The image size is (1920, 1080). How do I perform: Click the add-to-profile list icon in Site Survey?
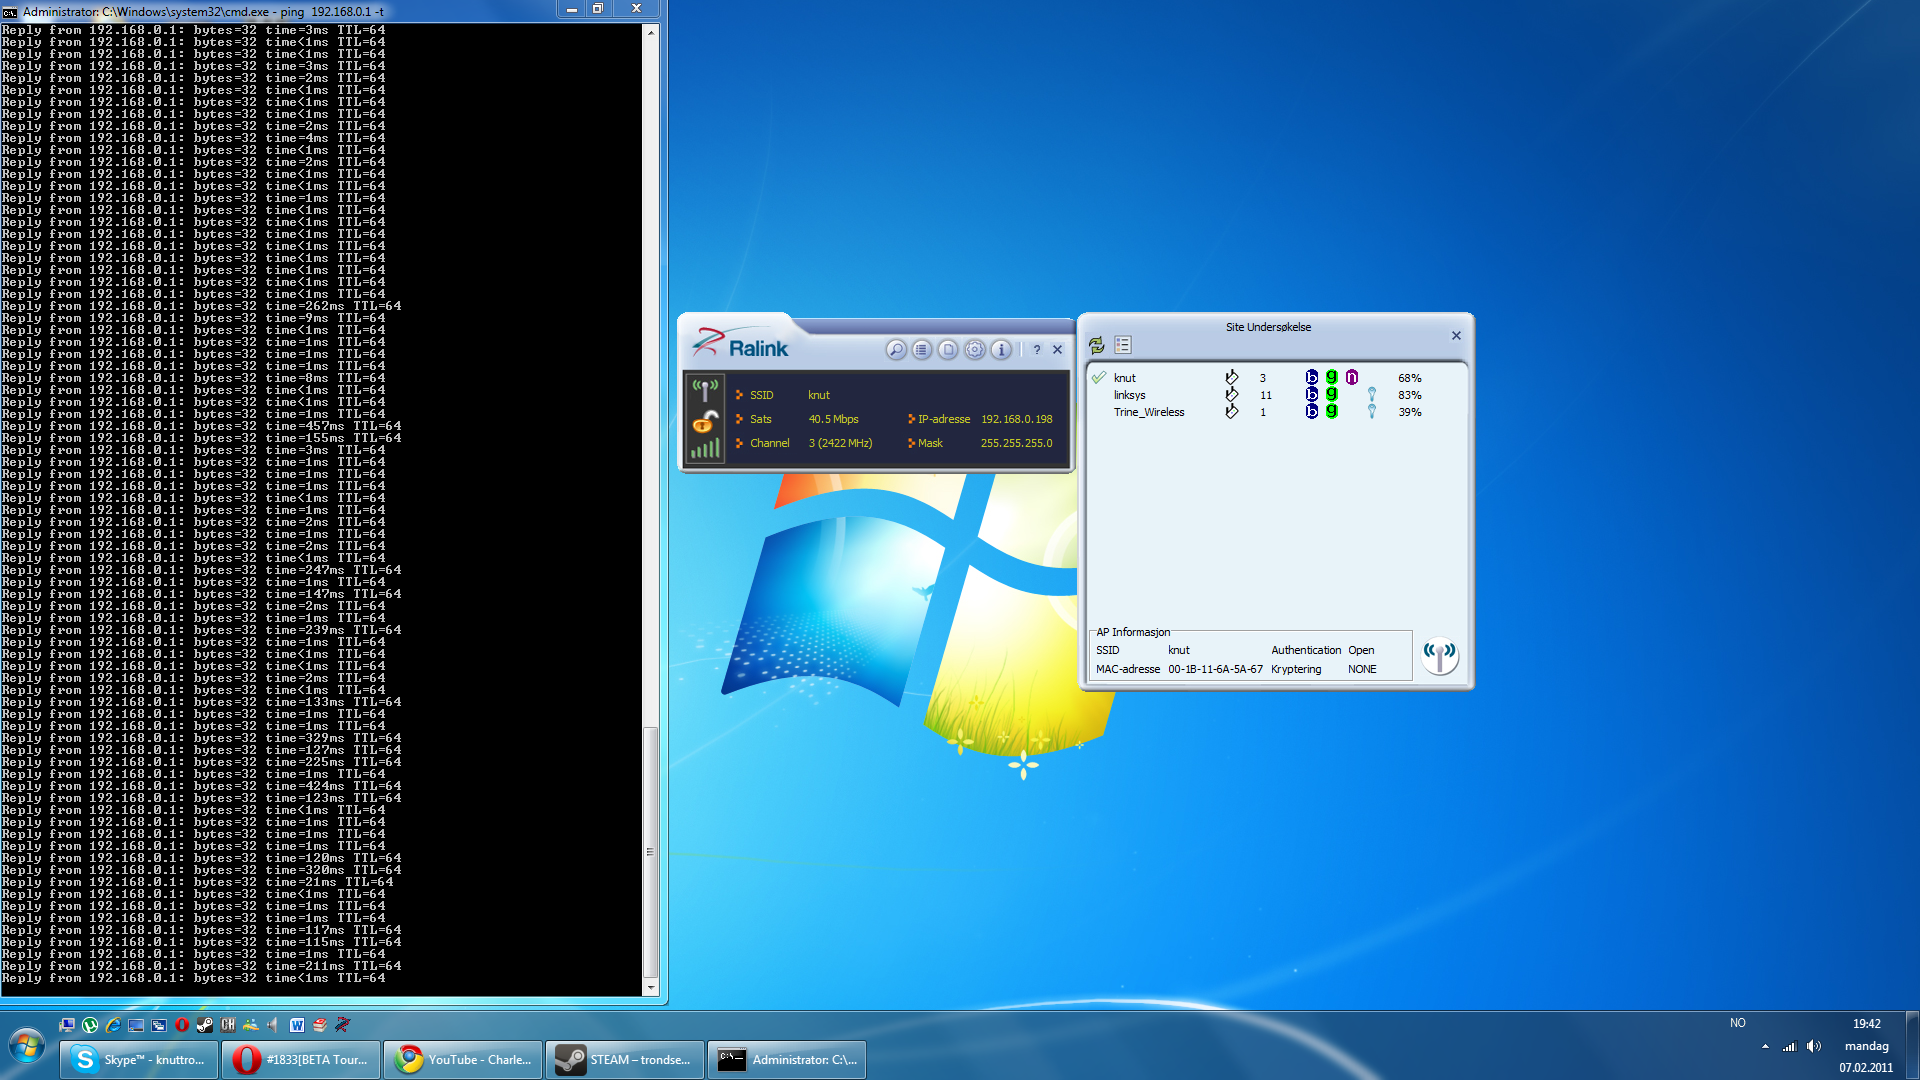1123,345
